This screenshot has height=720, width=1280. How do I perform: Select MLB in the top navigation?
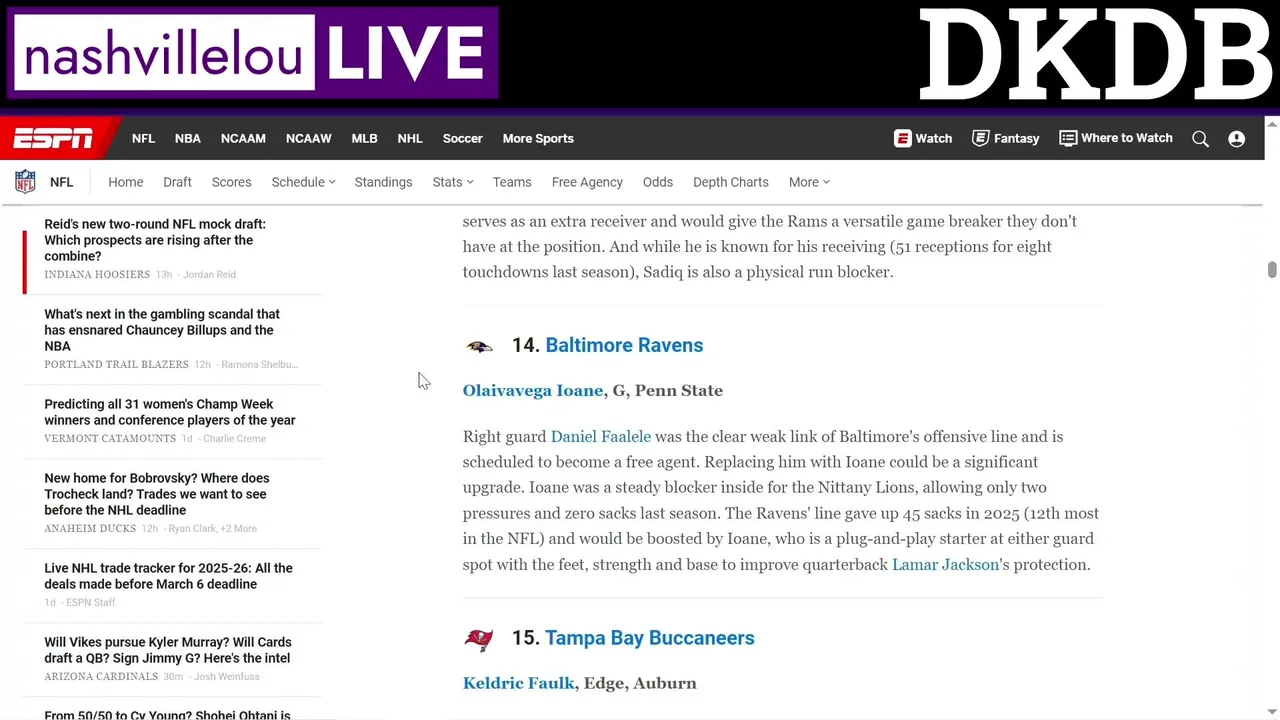[x=364, y=138]
